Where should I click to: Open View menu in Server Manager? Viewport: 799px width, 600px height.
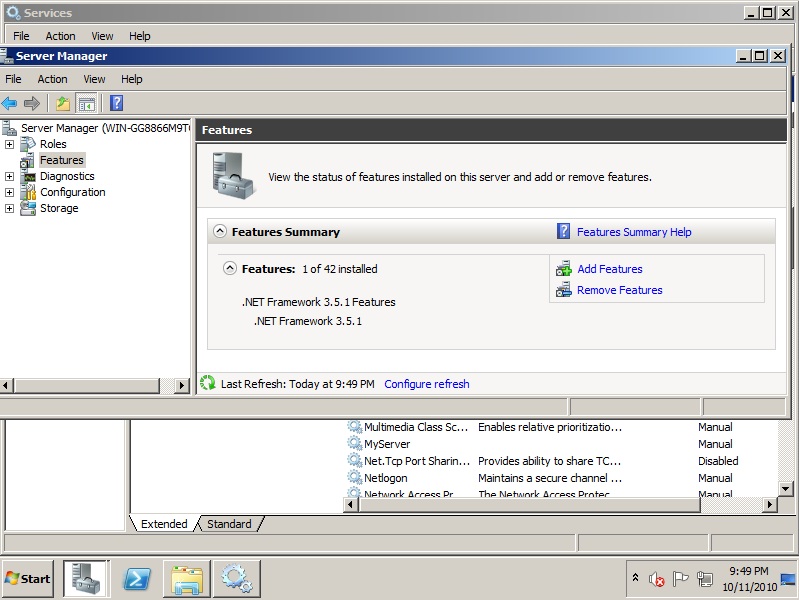[x=94, y=79]
